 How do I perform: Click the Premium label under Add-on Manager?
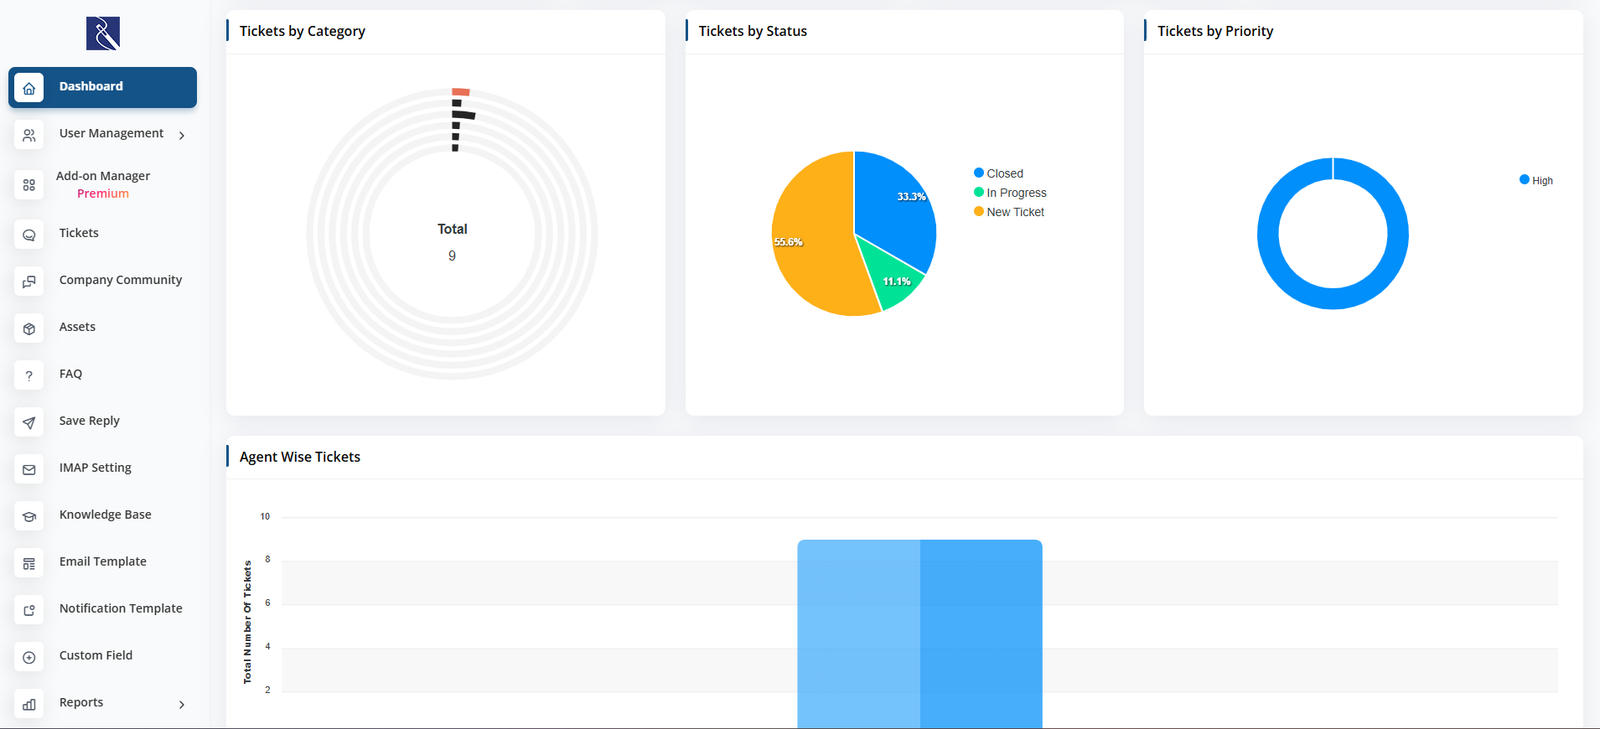coord(103,194)
